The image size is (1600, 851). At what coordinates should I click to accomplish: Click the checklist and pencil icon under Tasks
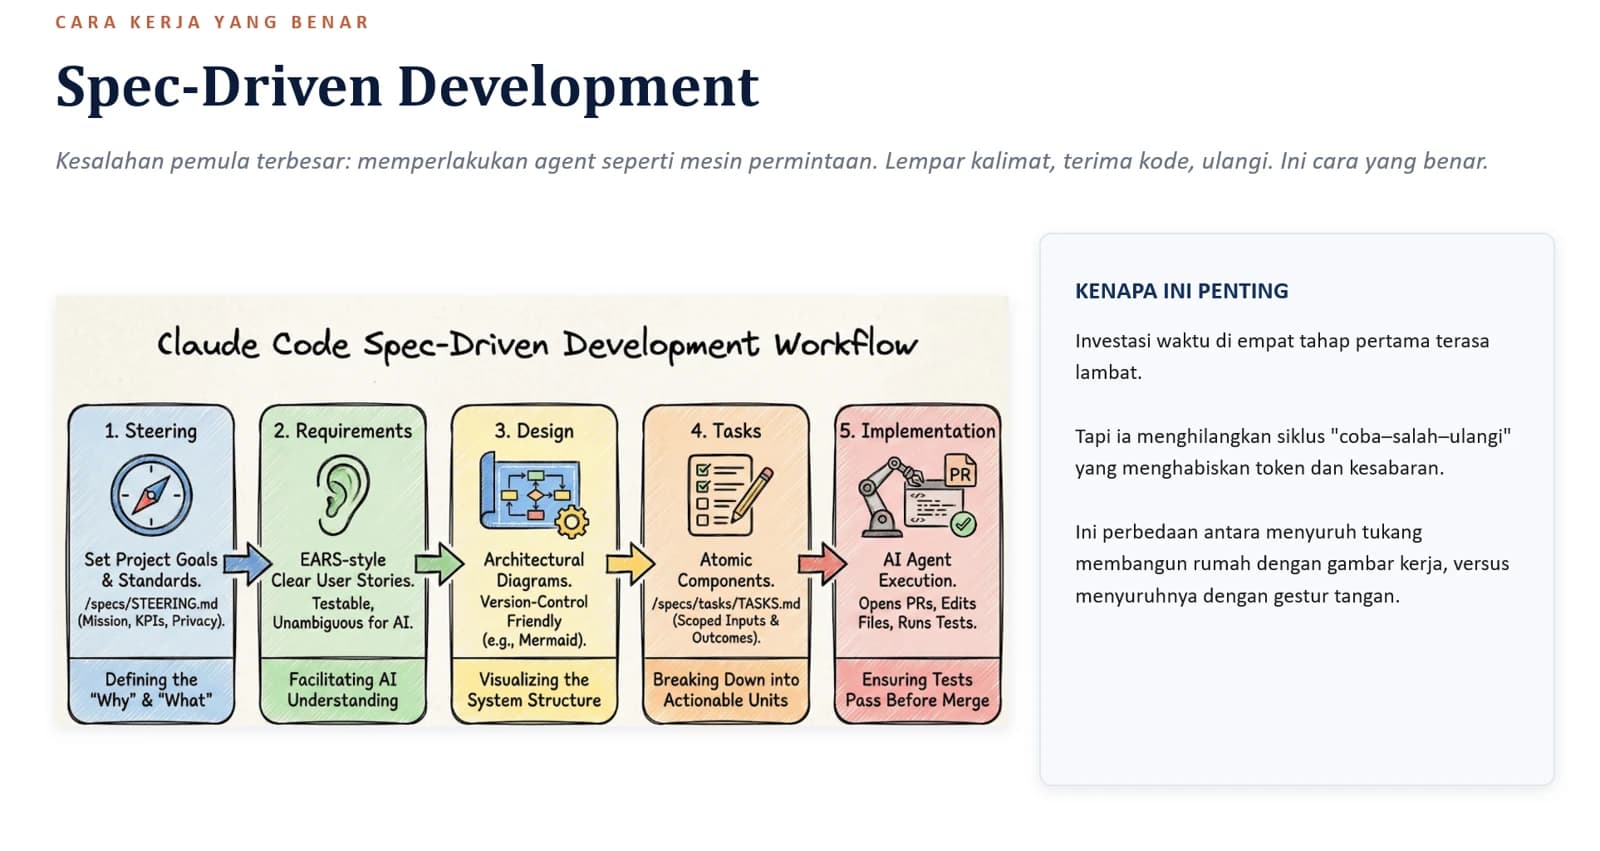pyautogui.click(x=730, y=494)
